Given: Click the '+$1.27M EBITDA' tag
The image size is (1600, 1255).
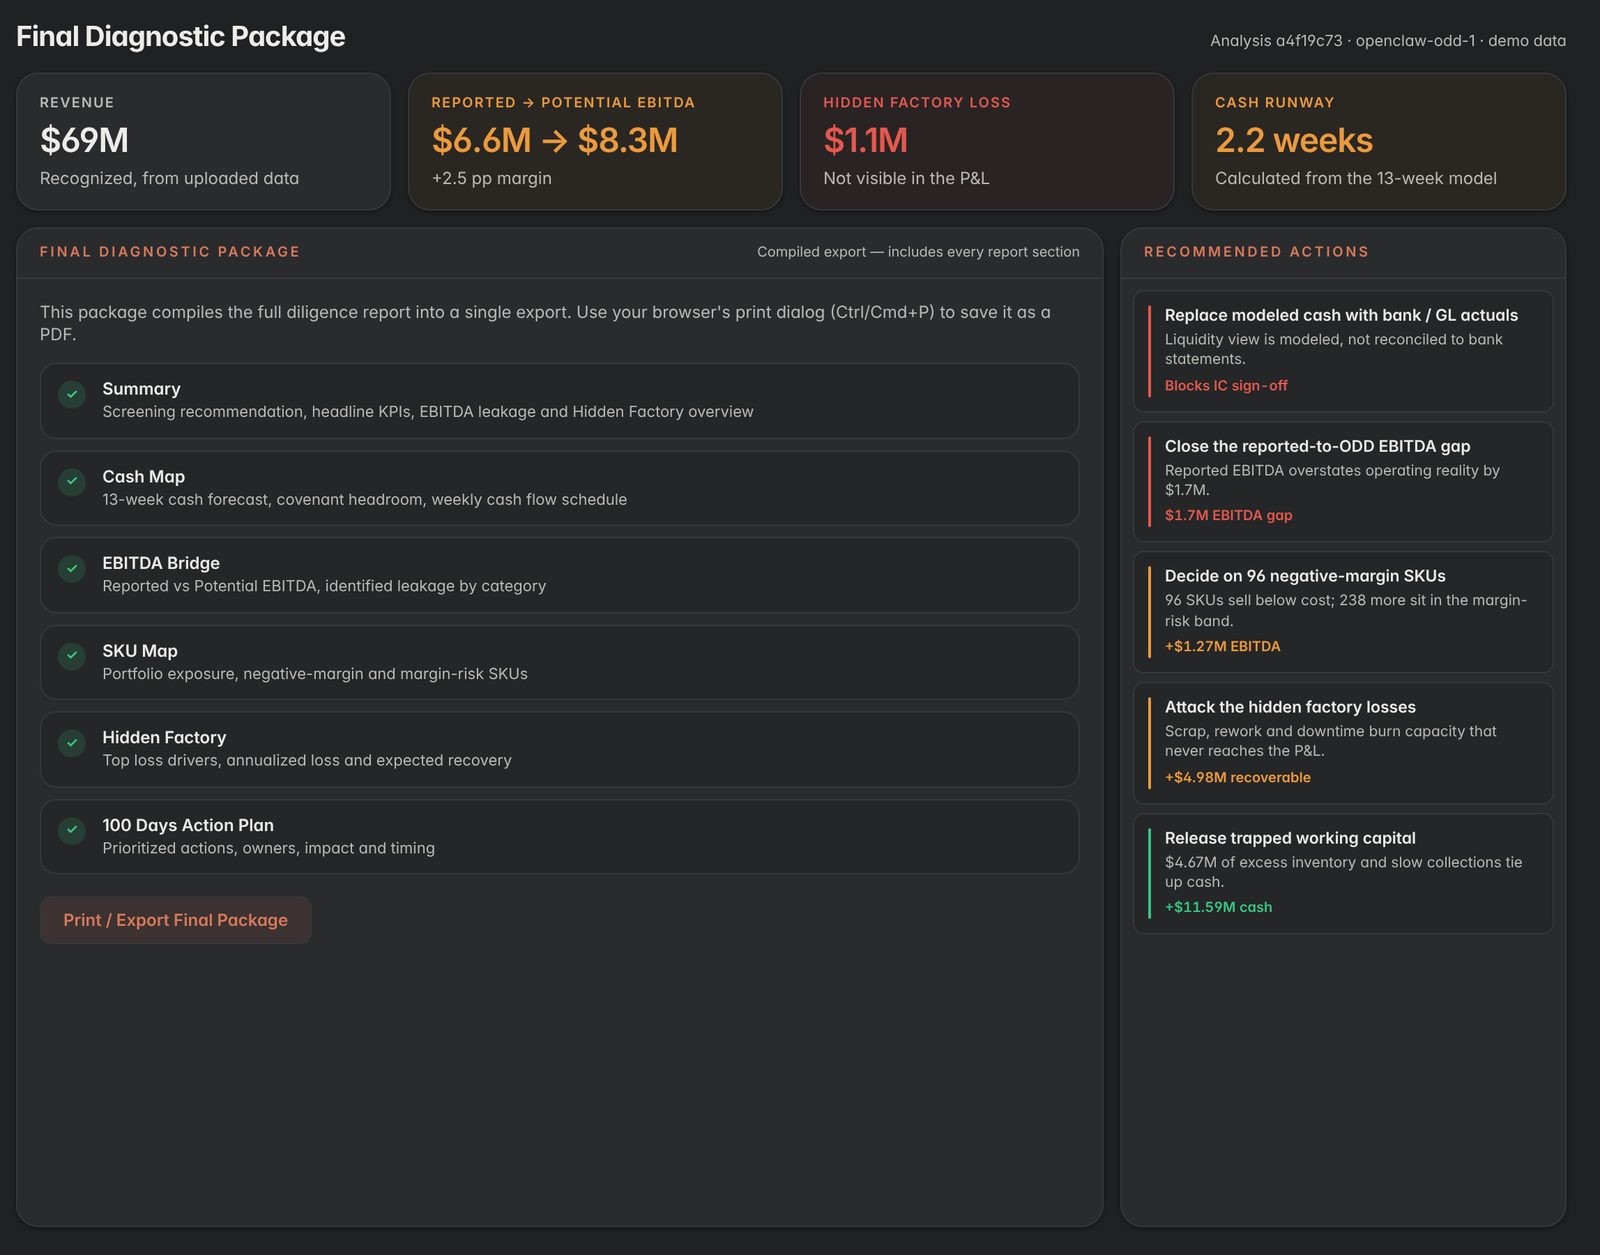Looking at the screenshot, I should coord(1222,647).
